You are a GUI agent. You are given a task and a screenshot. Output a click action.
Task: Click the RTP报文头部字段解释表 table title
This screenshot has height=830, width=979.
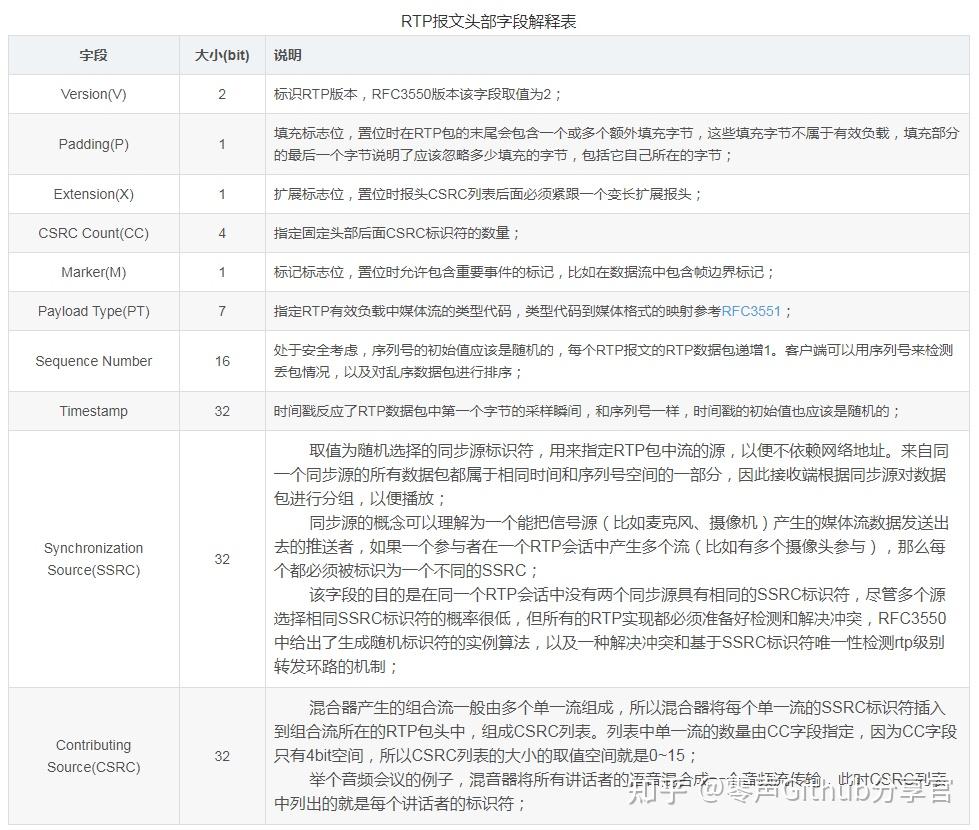[489, 20]
